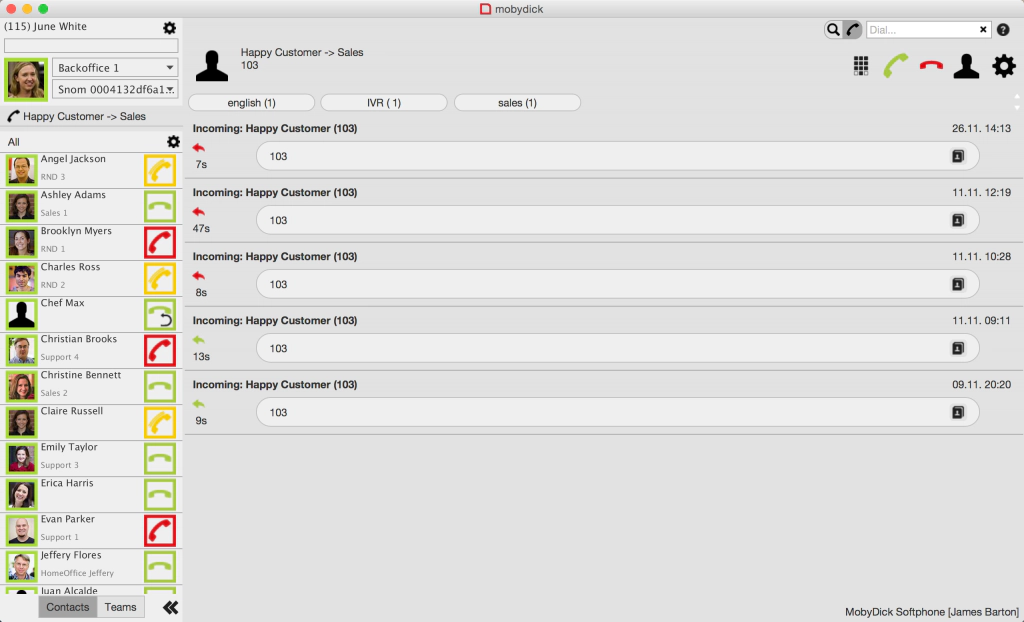This screenshot has width=1024, height=622.
Task: Click the english (1) tag button
Action: (252, 103)
